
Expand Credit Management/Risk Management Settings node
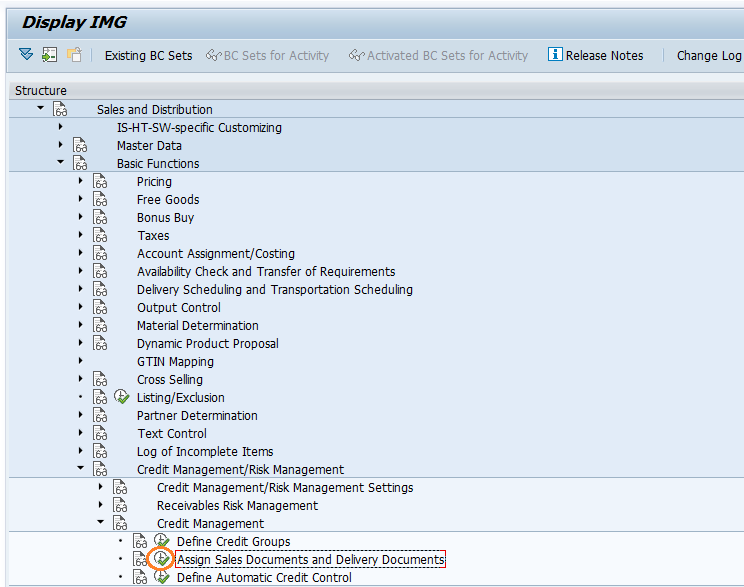click(100, 486)
